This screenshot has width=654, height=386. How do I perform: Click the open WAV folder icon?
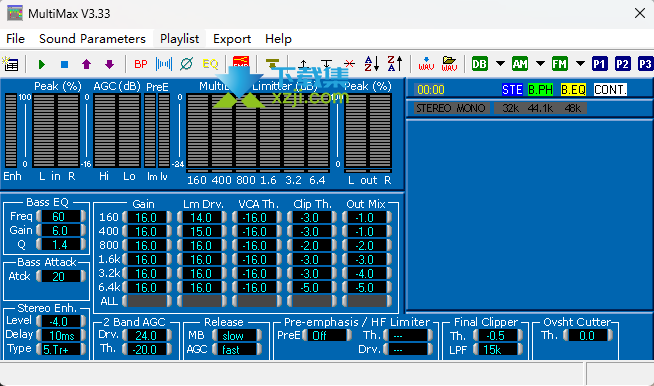pos(449,64)
